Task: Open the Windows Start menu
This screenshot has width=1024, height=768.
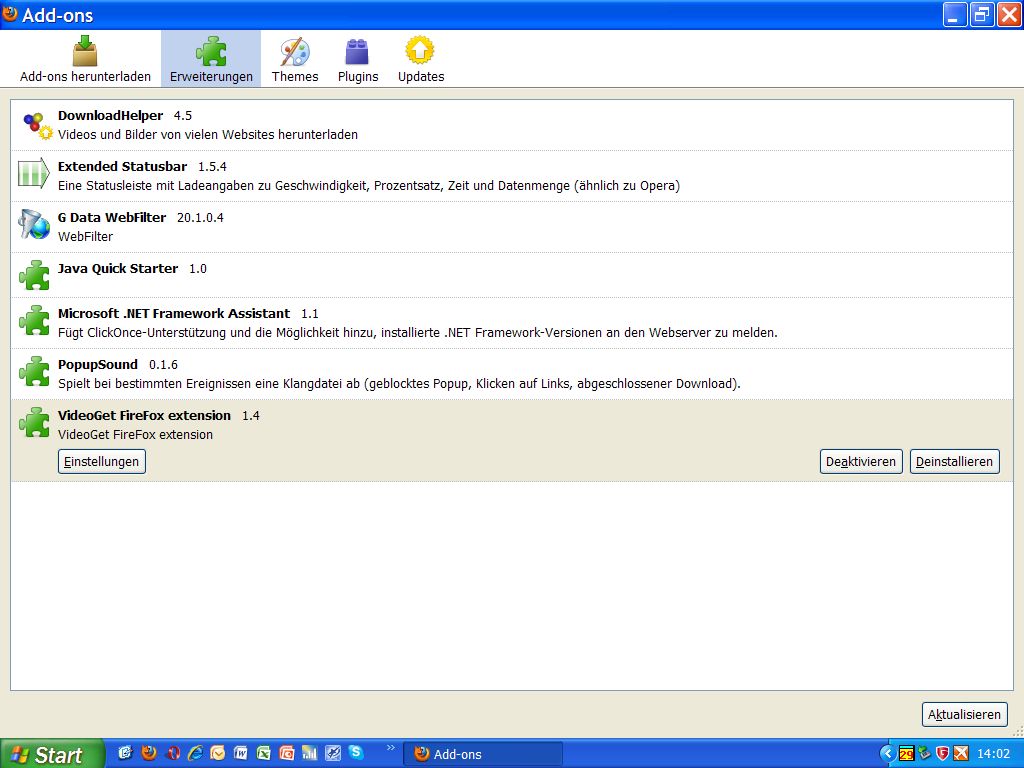Action: pyautogui.click(x=52, y=754)
